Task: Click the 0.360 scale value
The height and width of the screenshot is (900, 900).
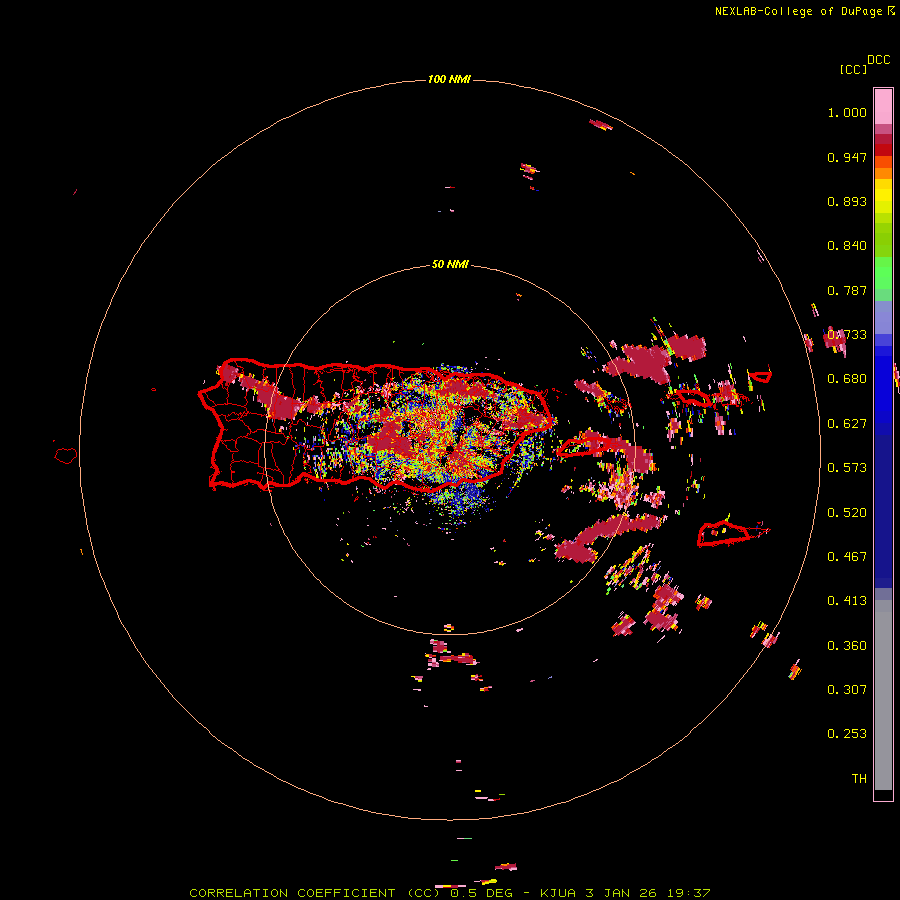Action: [x=847, y=646]
